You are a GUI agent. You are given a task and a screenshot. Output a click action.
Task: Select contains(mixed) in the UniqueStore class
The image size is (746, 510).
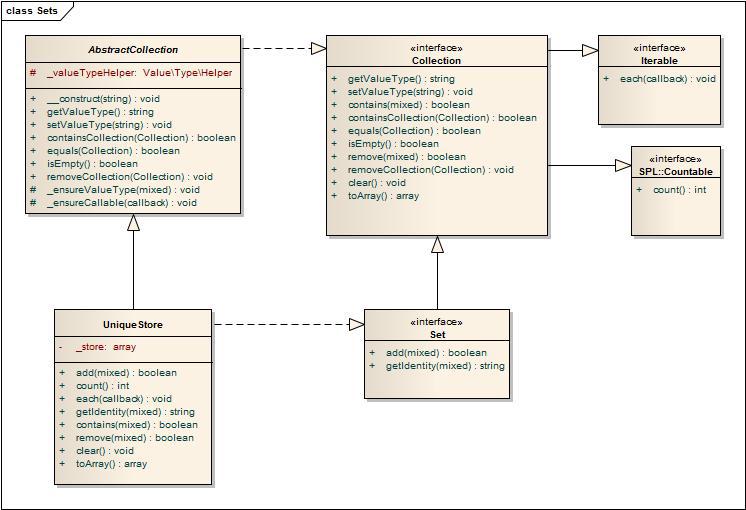pyautogui.click(x=128, y=425)
